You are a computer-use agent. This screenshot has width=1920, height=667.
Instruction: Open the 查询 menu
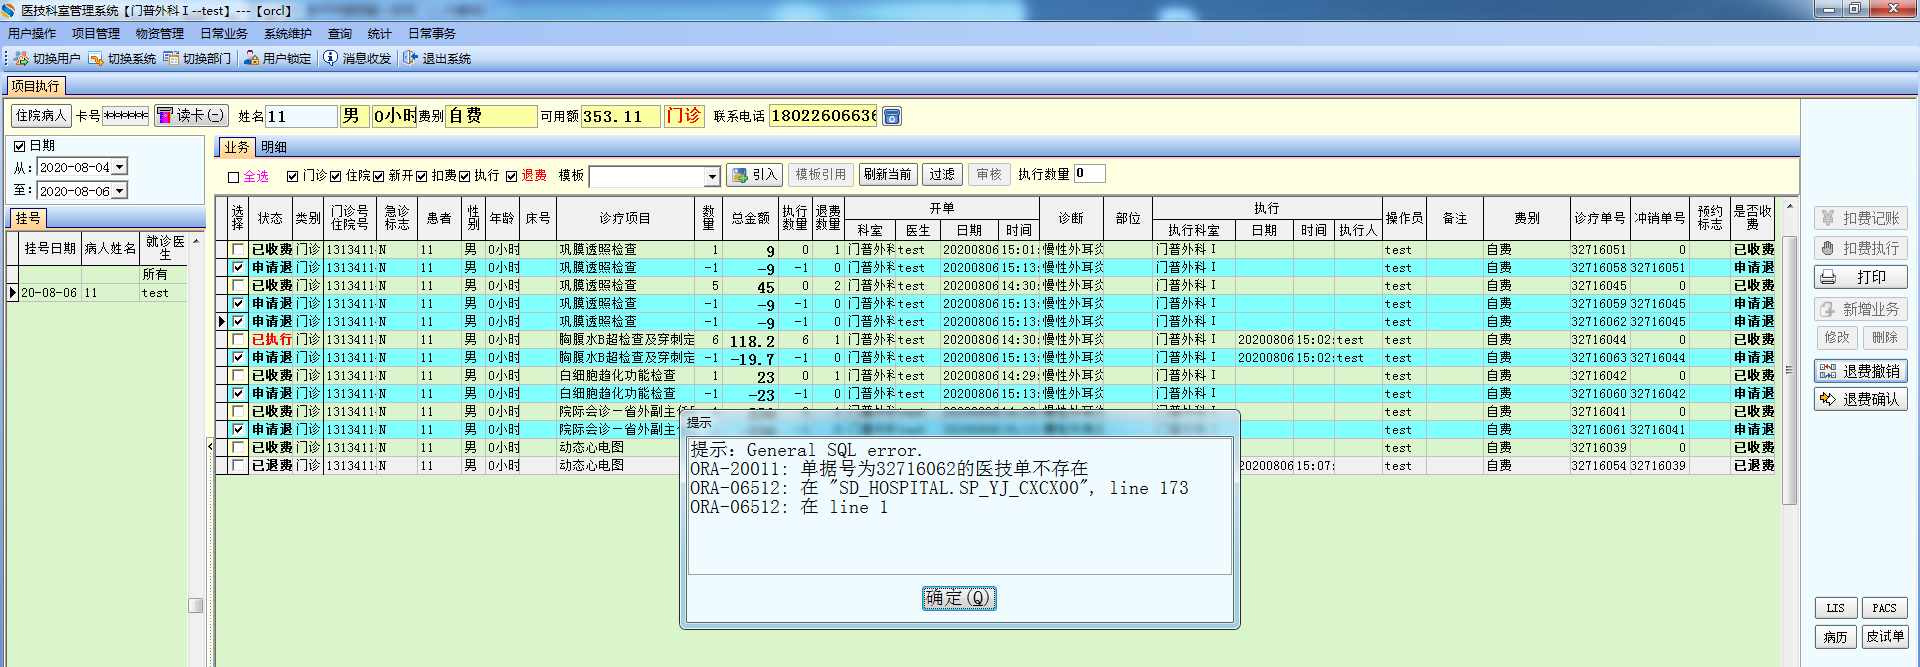340,34
